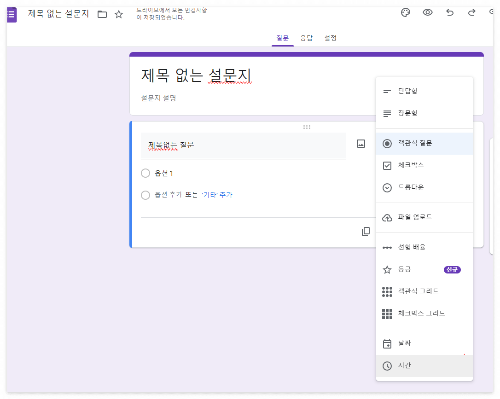Viewport: 500px width, 399px height.
Task: Choose 단답형 short answer type
Action: pyautogui.click(x=424, y=91)
